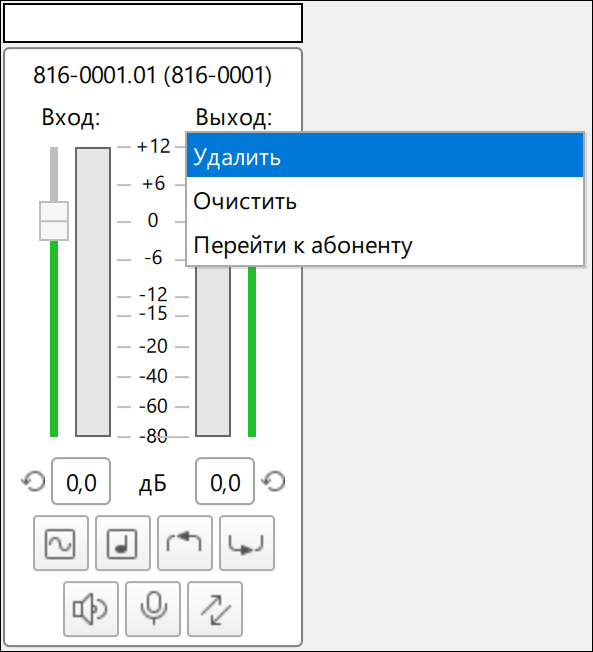Image resolution: width=593 pixels, height=652 pixels.
Task: Select Удалить from the context menu
Action: point(385,156)
